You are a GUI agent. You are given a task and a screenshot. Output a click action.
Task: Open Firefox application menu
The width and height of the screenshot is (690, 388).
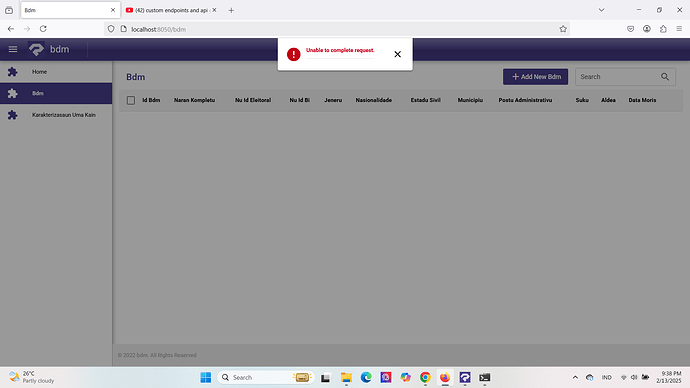click(x=679, y=29)
